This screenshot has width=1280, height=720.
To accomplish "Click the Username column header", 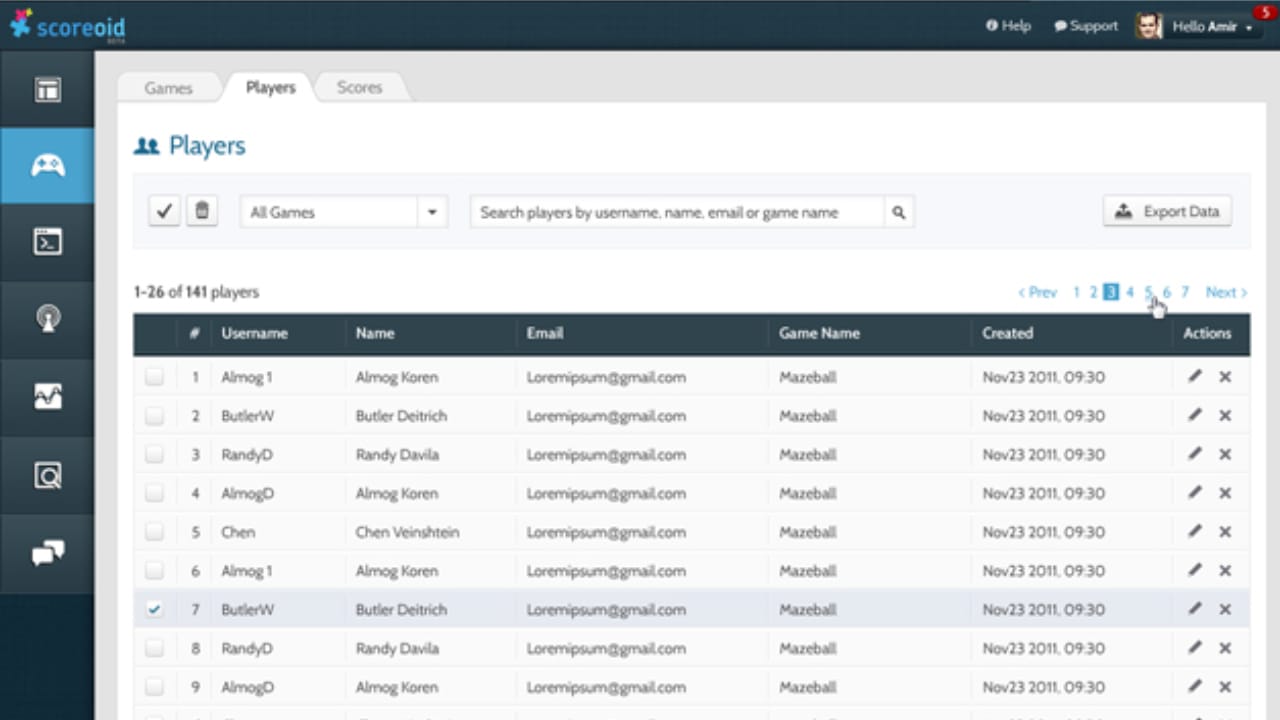I will [255, 333].
